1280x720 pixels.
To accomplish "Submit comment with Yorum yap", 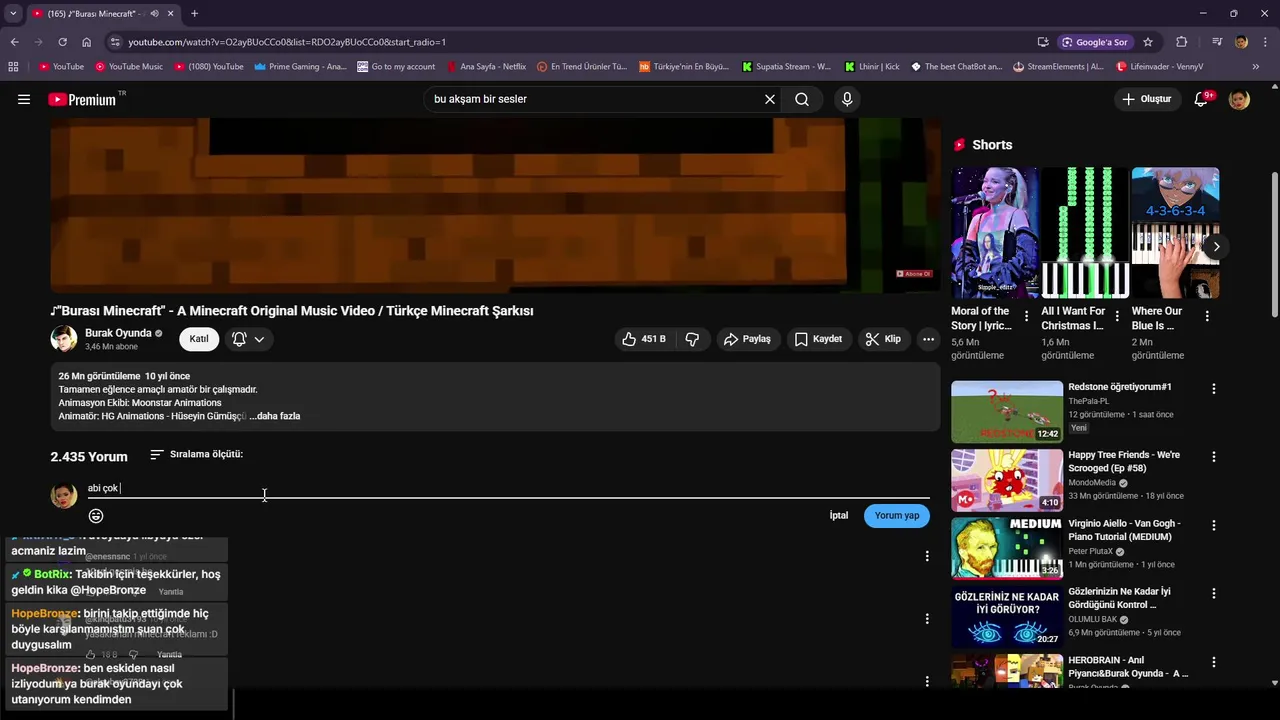I will tap(897, 516).
